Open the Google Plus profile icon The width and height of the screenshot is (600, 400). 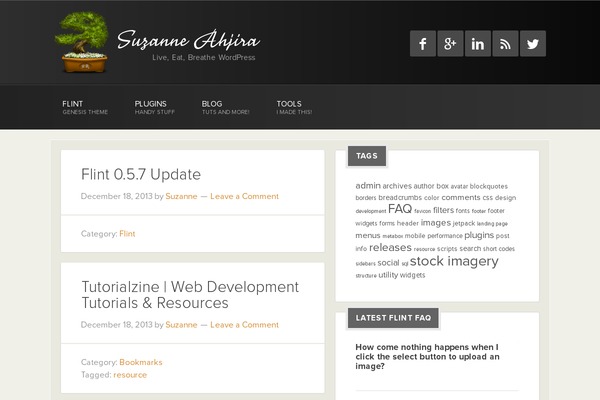pos(450,44)
